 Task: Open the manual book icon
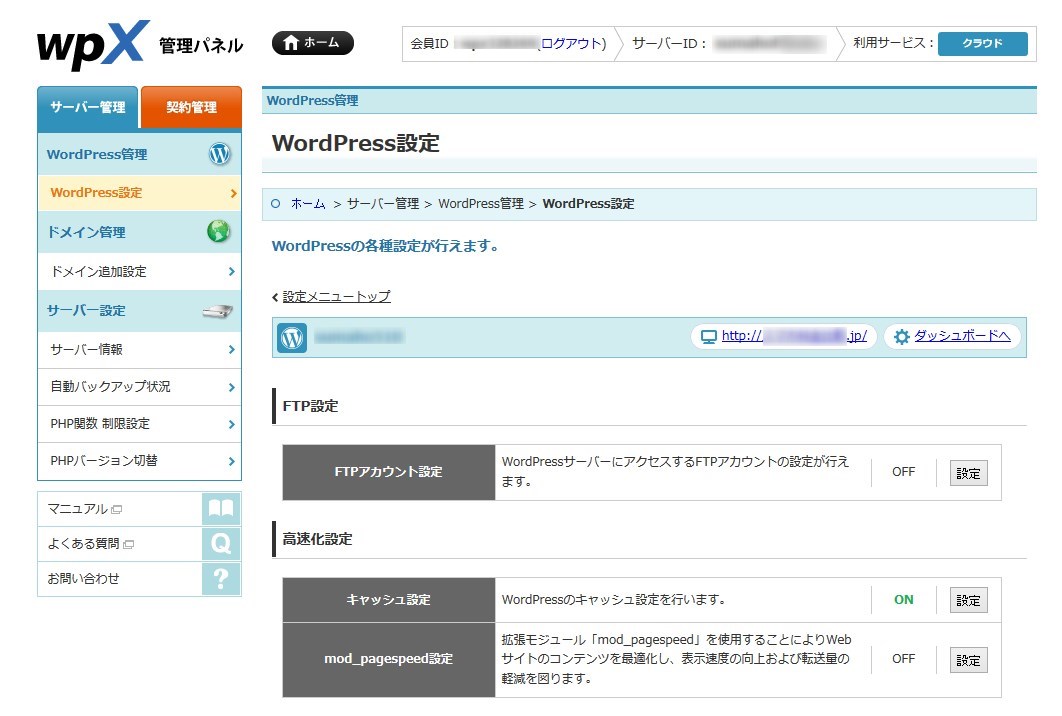click(221, 509)
